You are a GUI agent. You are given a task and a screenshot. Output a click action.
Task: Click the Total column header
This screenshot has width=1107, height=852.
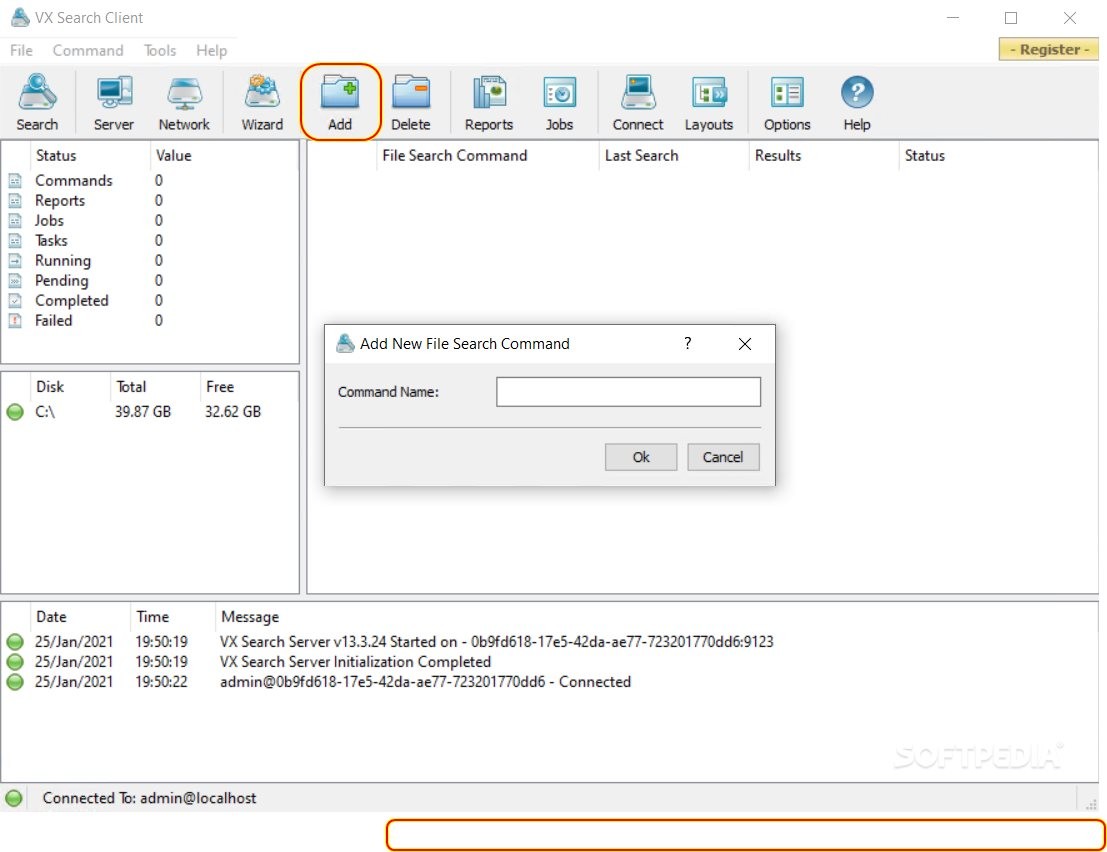tap(131, 387)
